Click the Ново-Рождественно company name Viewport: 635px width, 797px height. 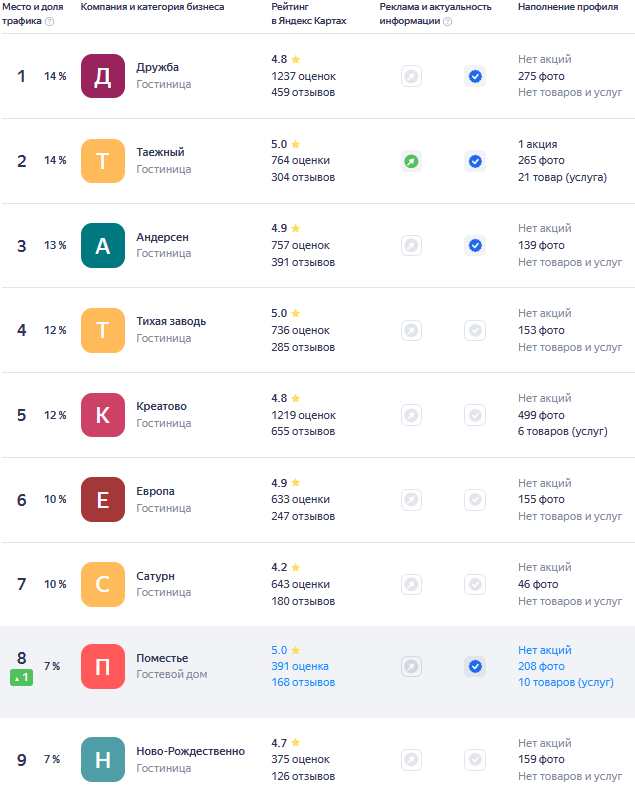[x=190, y=751]
